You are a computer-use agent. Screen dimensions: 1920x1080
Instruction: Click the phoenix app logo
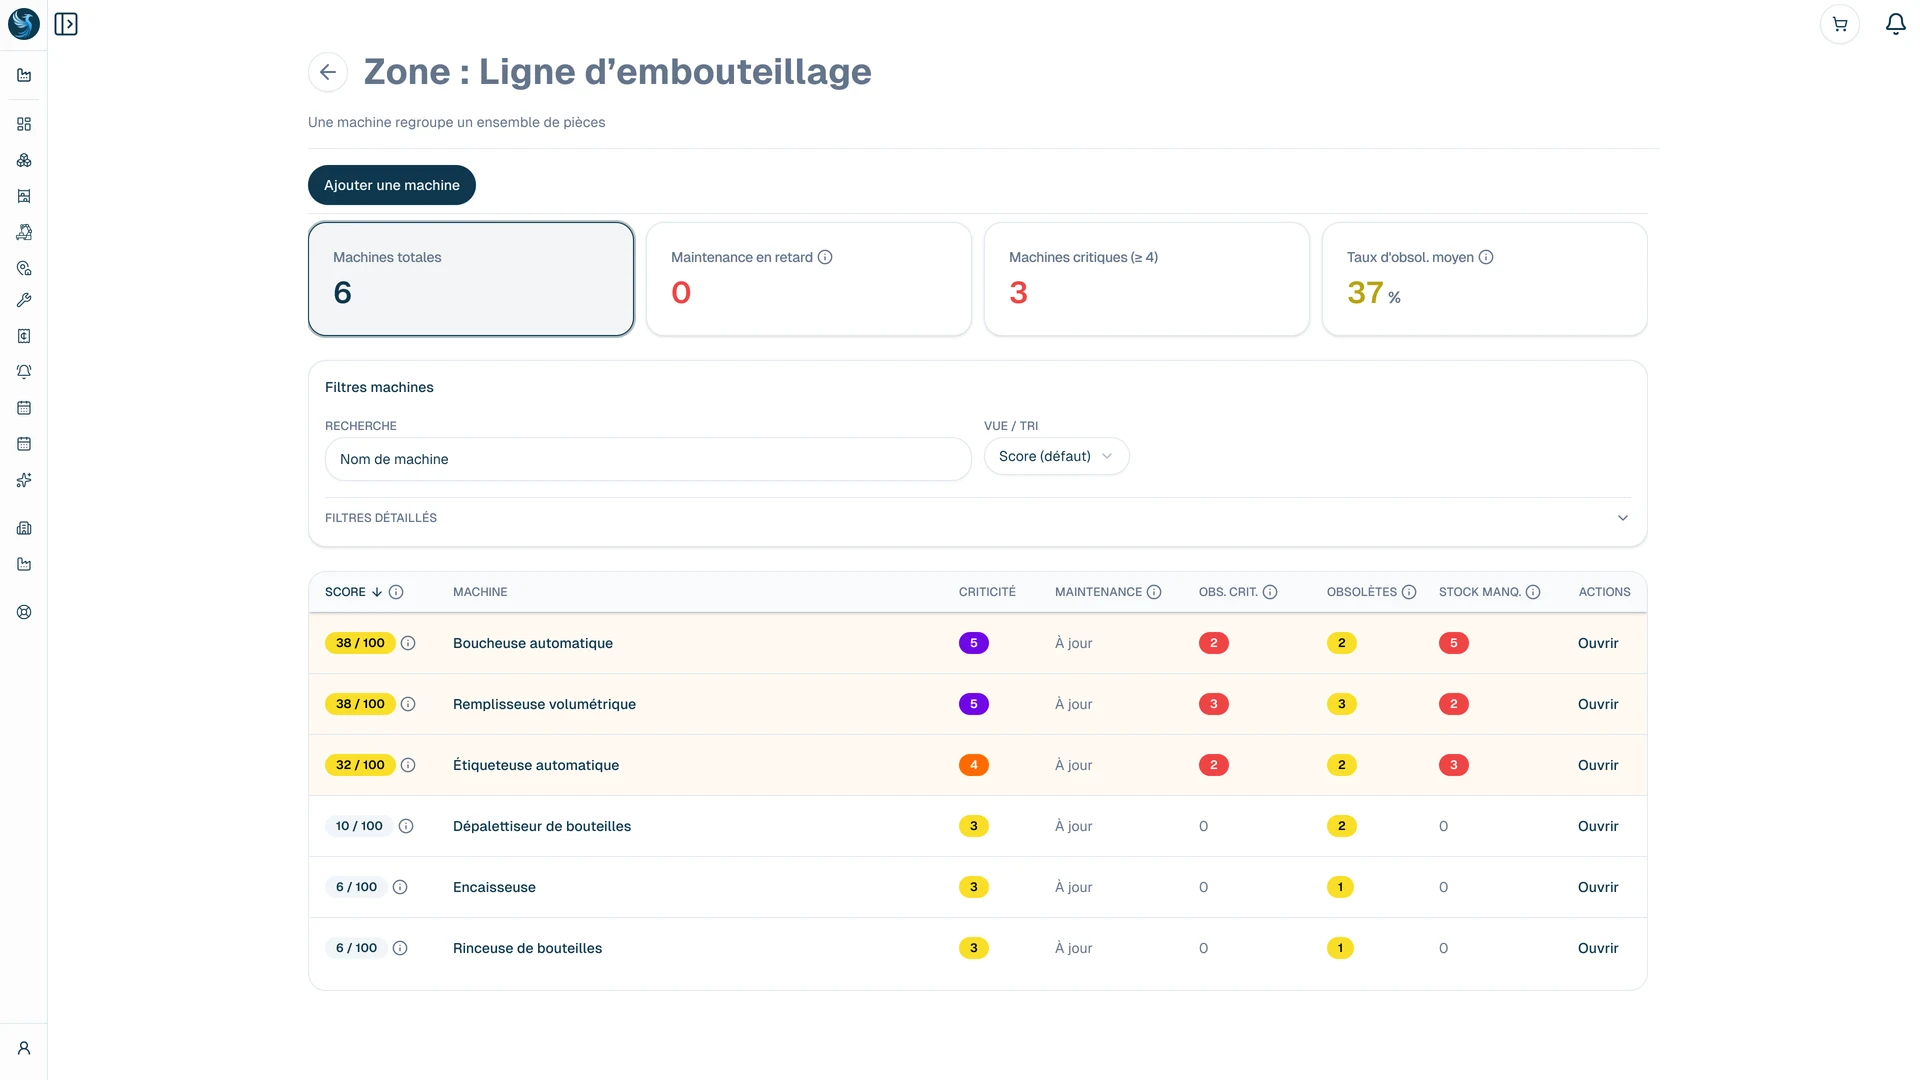tap(24, 24)
